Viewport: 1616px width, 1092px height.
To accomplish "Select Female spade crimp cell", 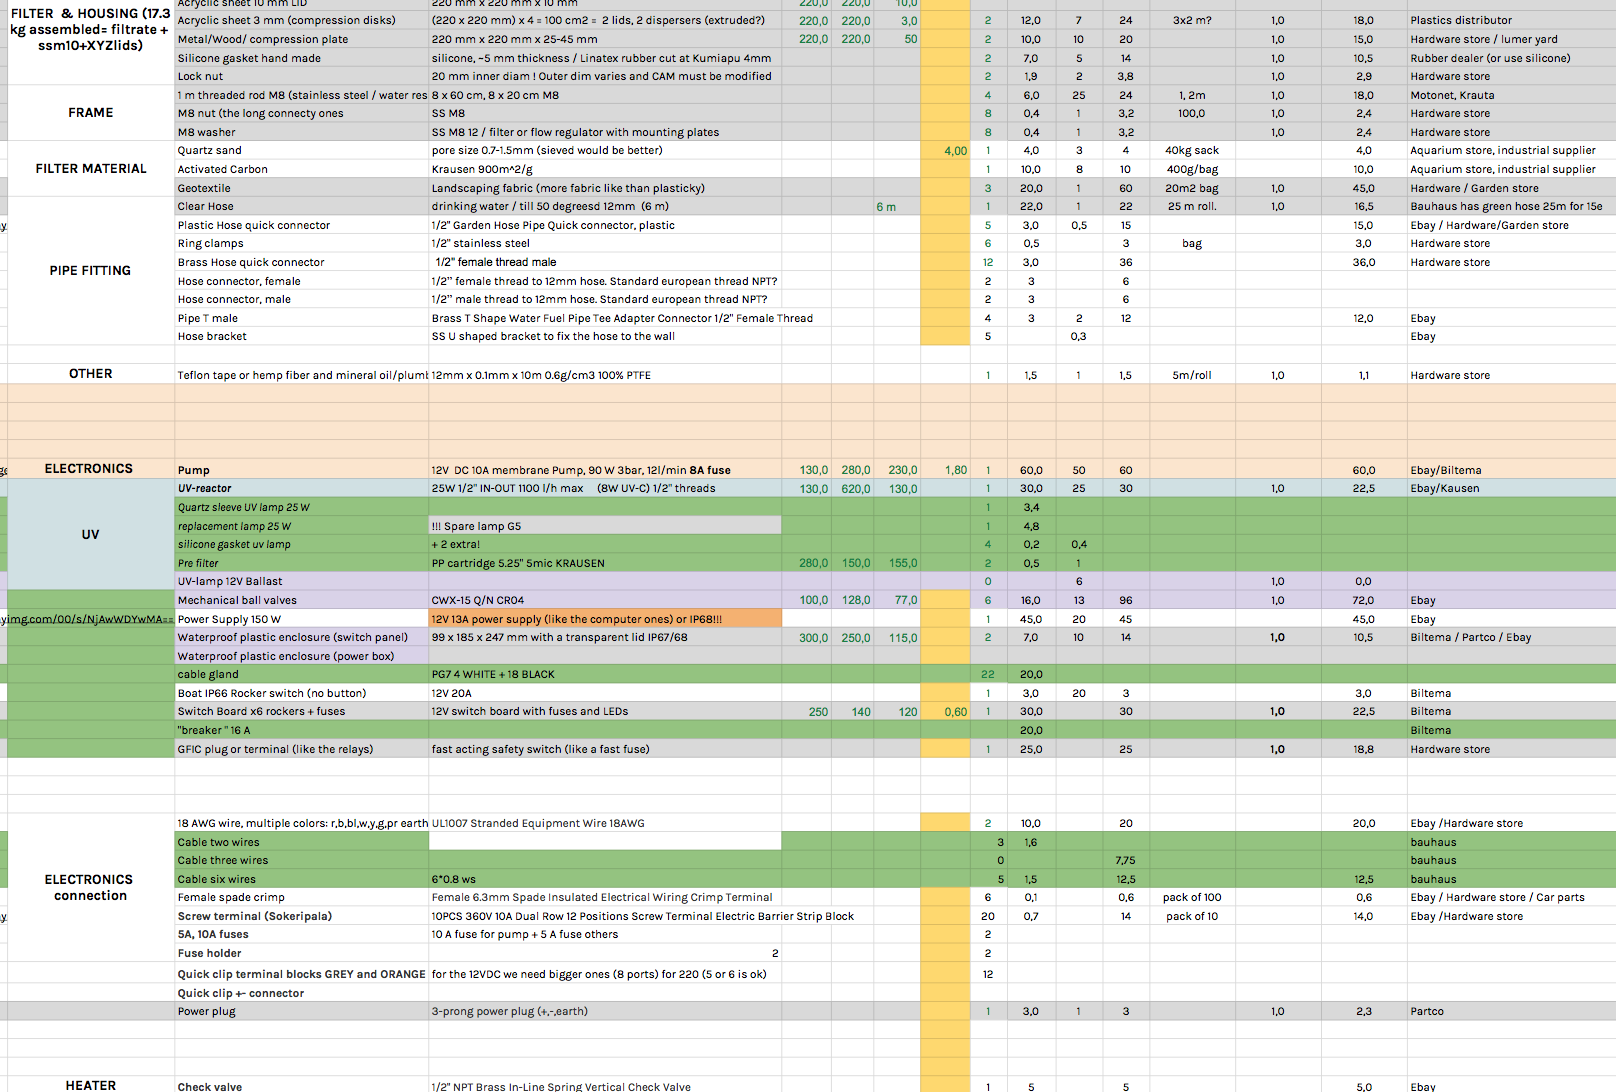I will click(x=302, y=898).
